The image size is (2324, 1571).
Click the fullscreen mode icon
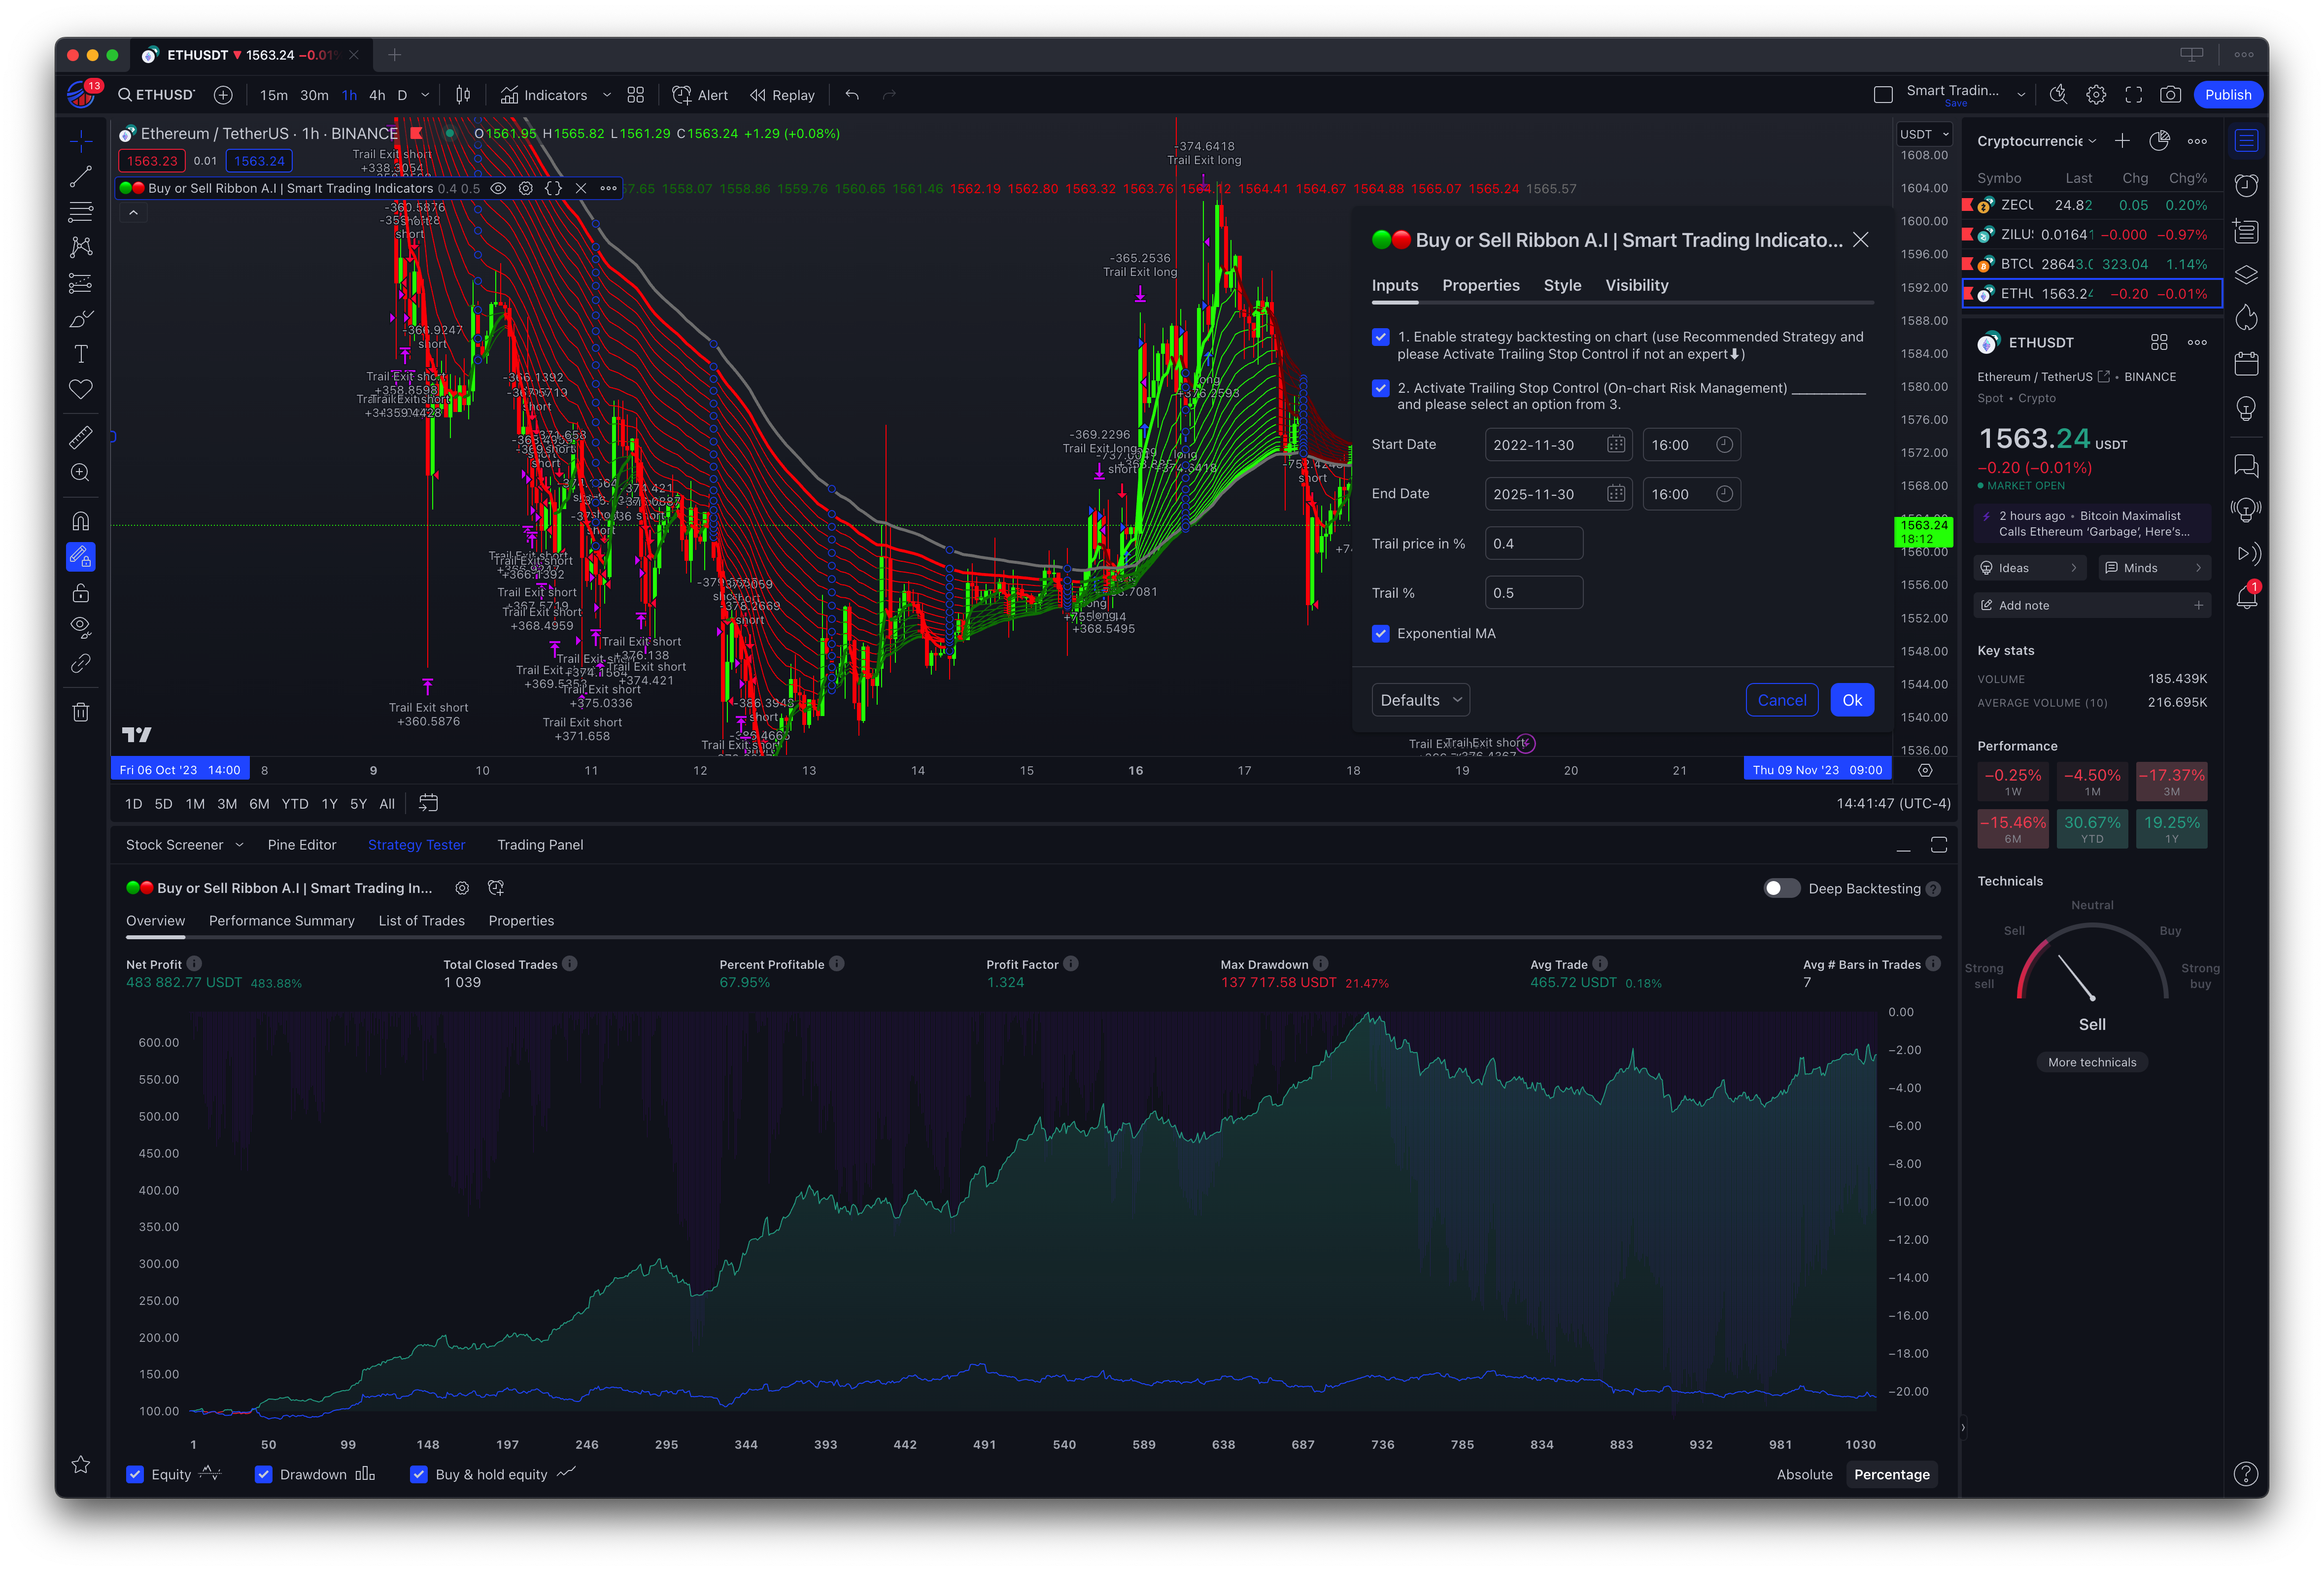[2133, 95]
